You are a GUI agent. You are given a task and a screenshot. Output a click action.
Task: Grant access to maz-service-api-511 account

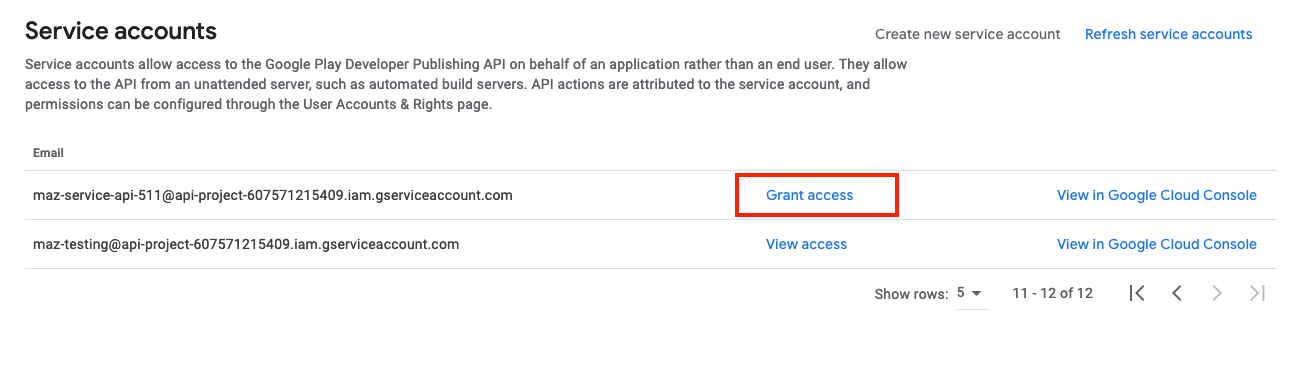(810, 195)
